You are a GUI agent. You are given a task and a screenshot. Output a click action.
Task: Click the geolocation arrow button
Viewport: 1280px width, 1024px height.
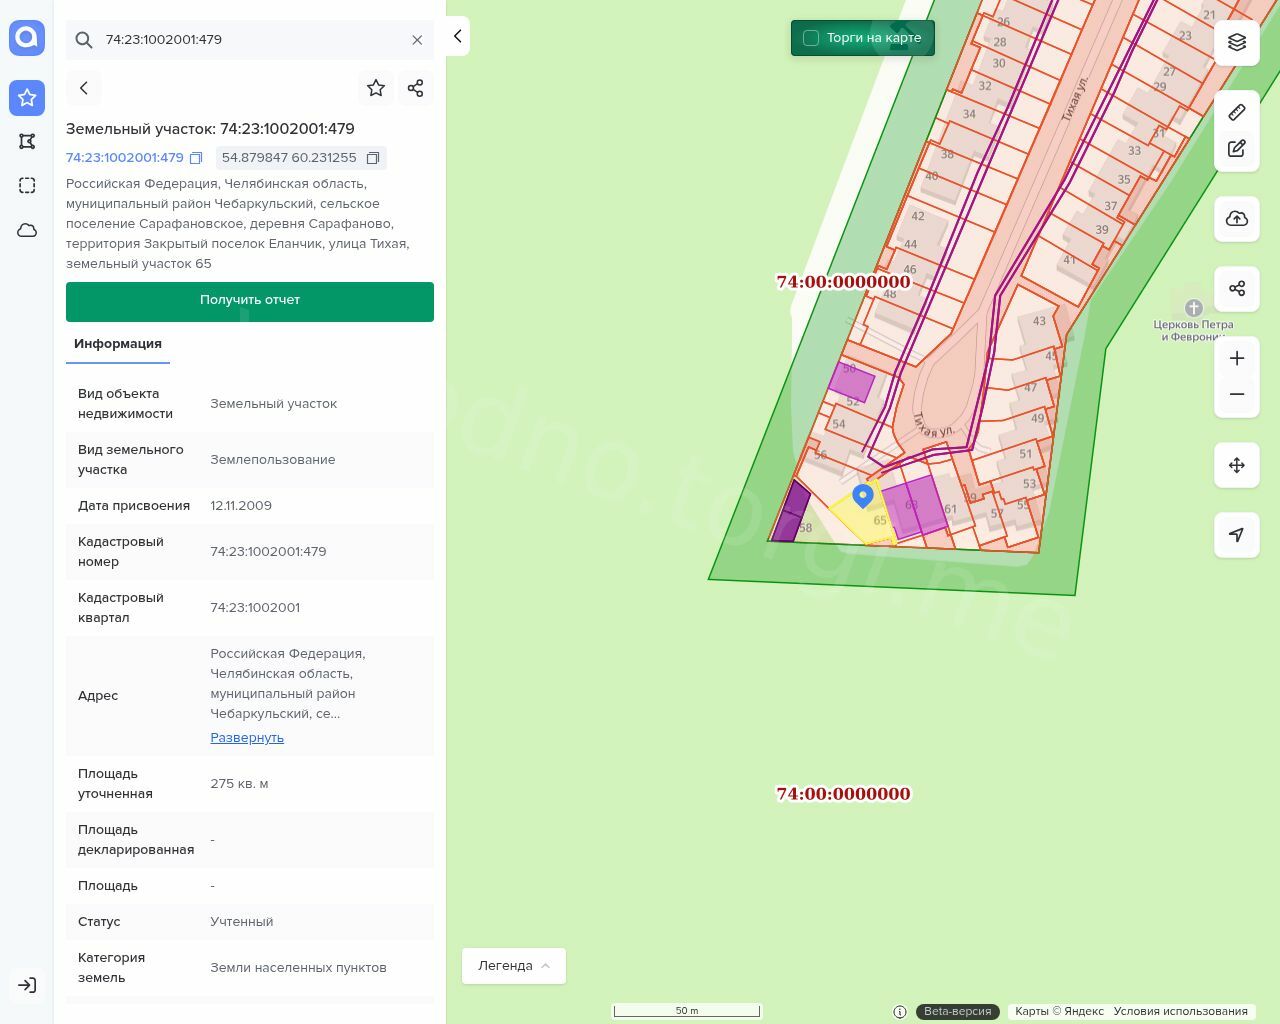(x=1237, y=535)
